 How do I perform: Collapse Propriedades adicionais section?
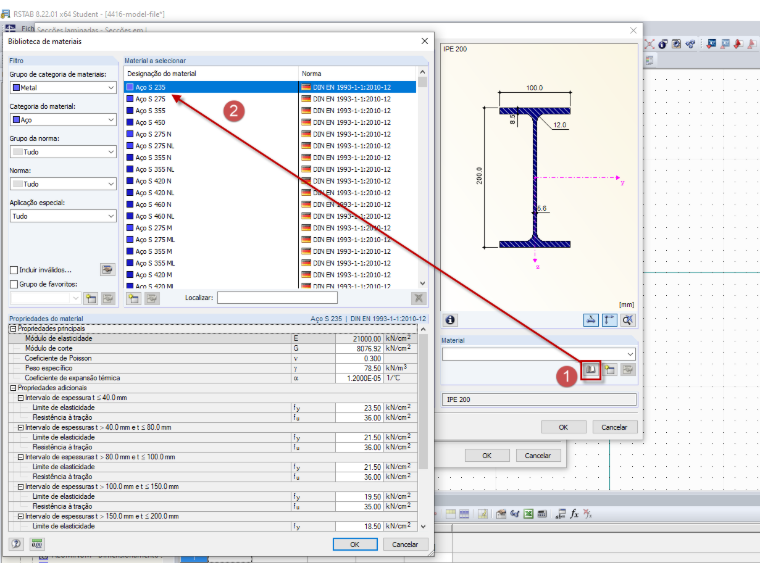(x=13, y=388)
